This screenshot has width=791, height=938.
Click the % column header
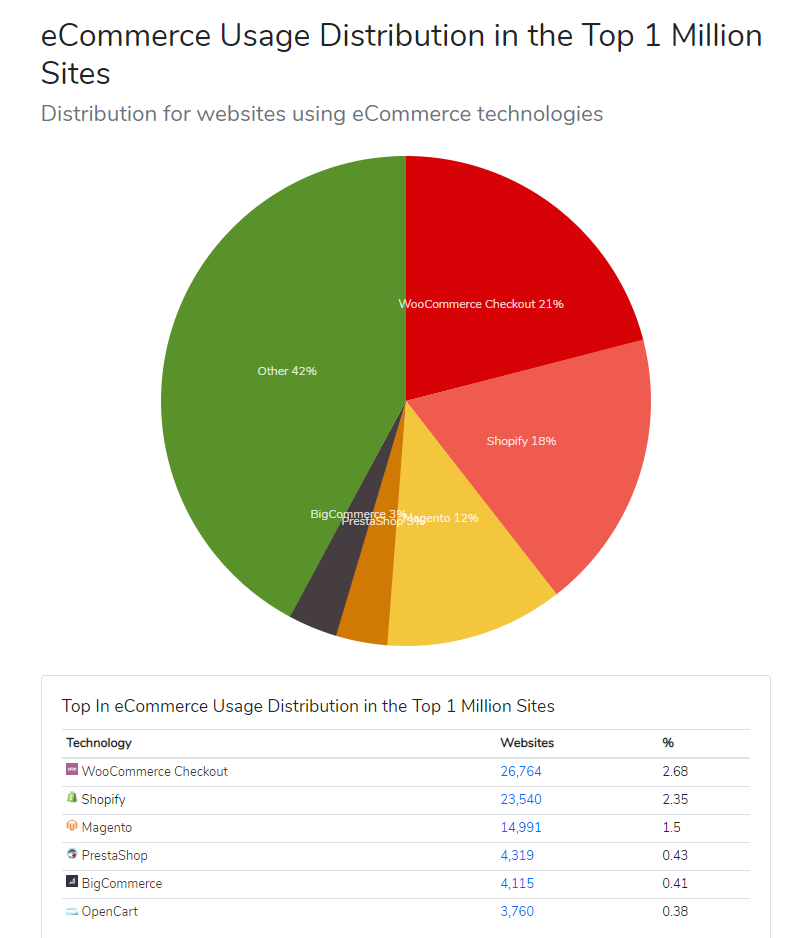(668, 743)
